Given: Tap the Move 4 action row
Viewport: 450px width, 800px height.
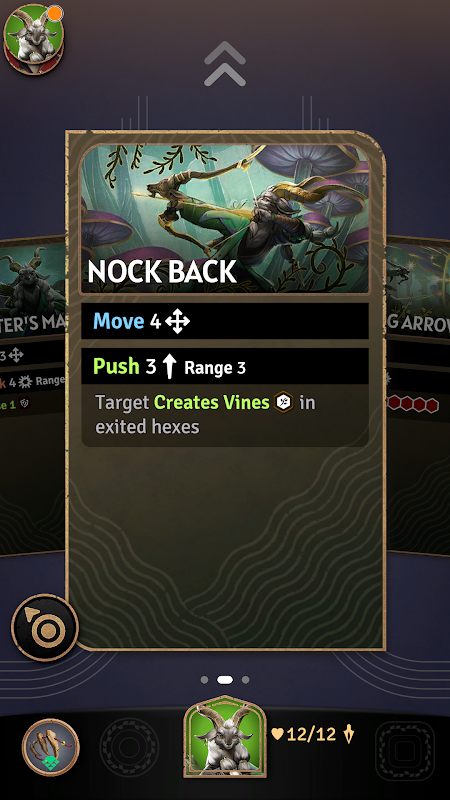Looking at the screenshot, I should [x=225, y=321].
